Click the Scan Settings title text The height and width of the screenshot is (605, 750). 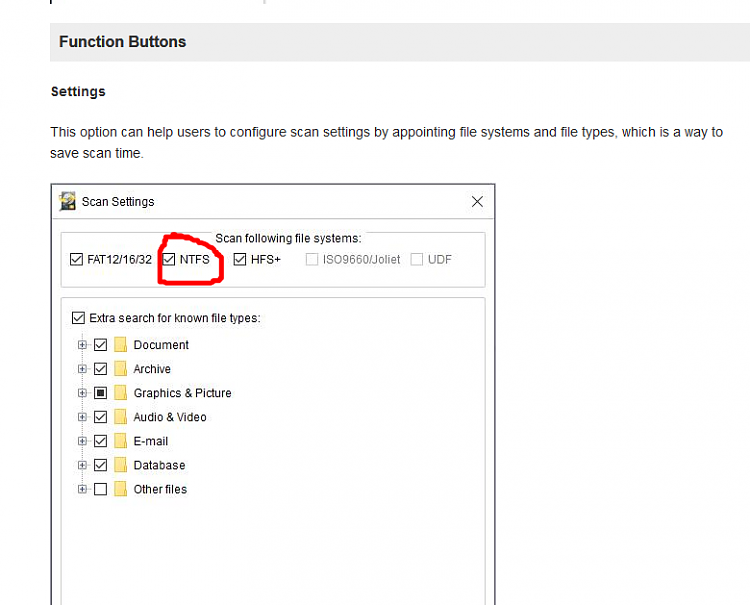pos(118,202)
